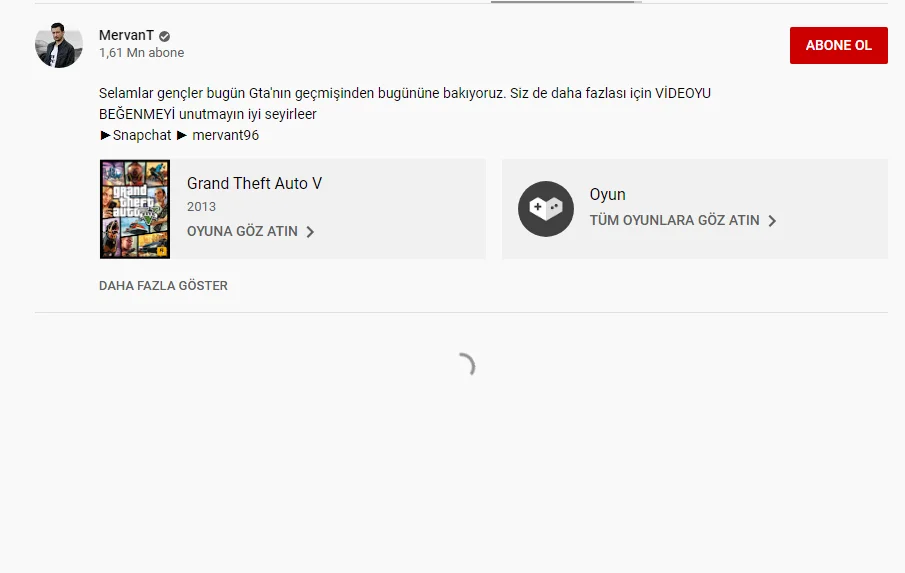Click TÜM OYUNLARA GÖZ ATIN link
The height and width of the screenshot is (573, 905).
674,220
